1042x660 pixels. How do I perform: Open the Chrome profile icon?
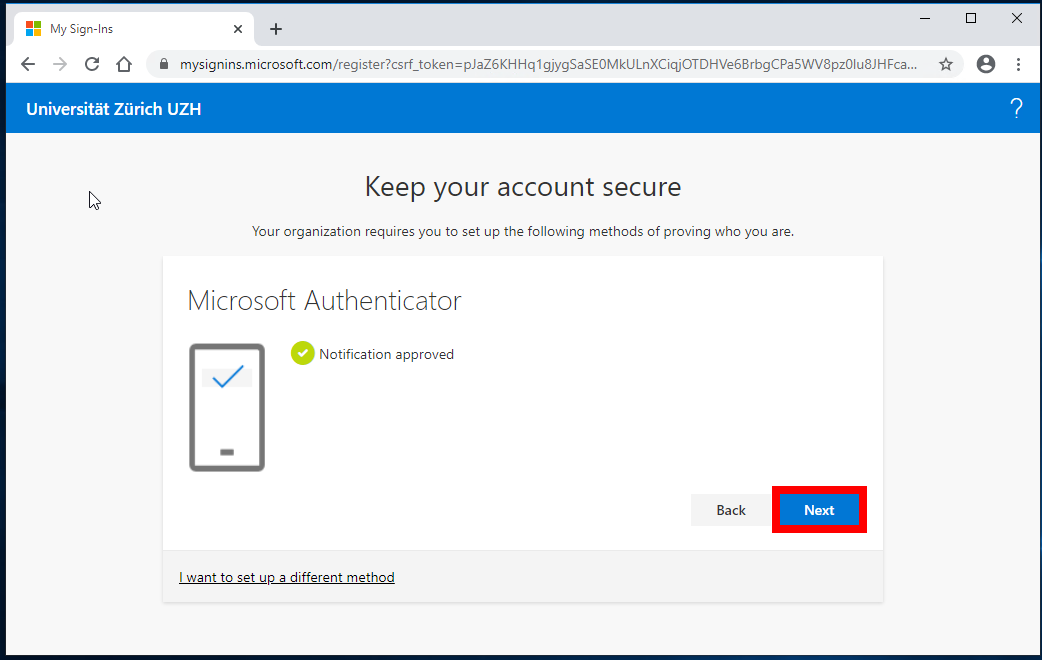click(x=986, y=64)
